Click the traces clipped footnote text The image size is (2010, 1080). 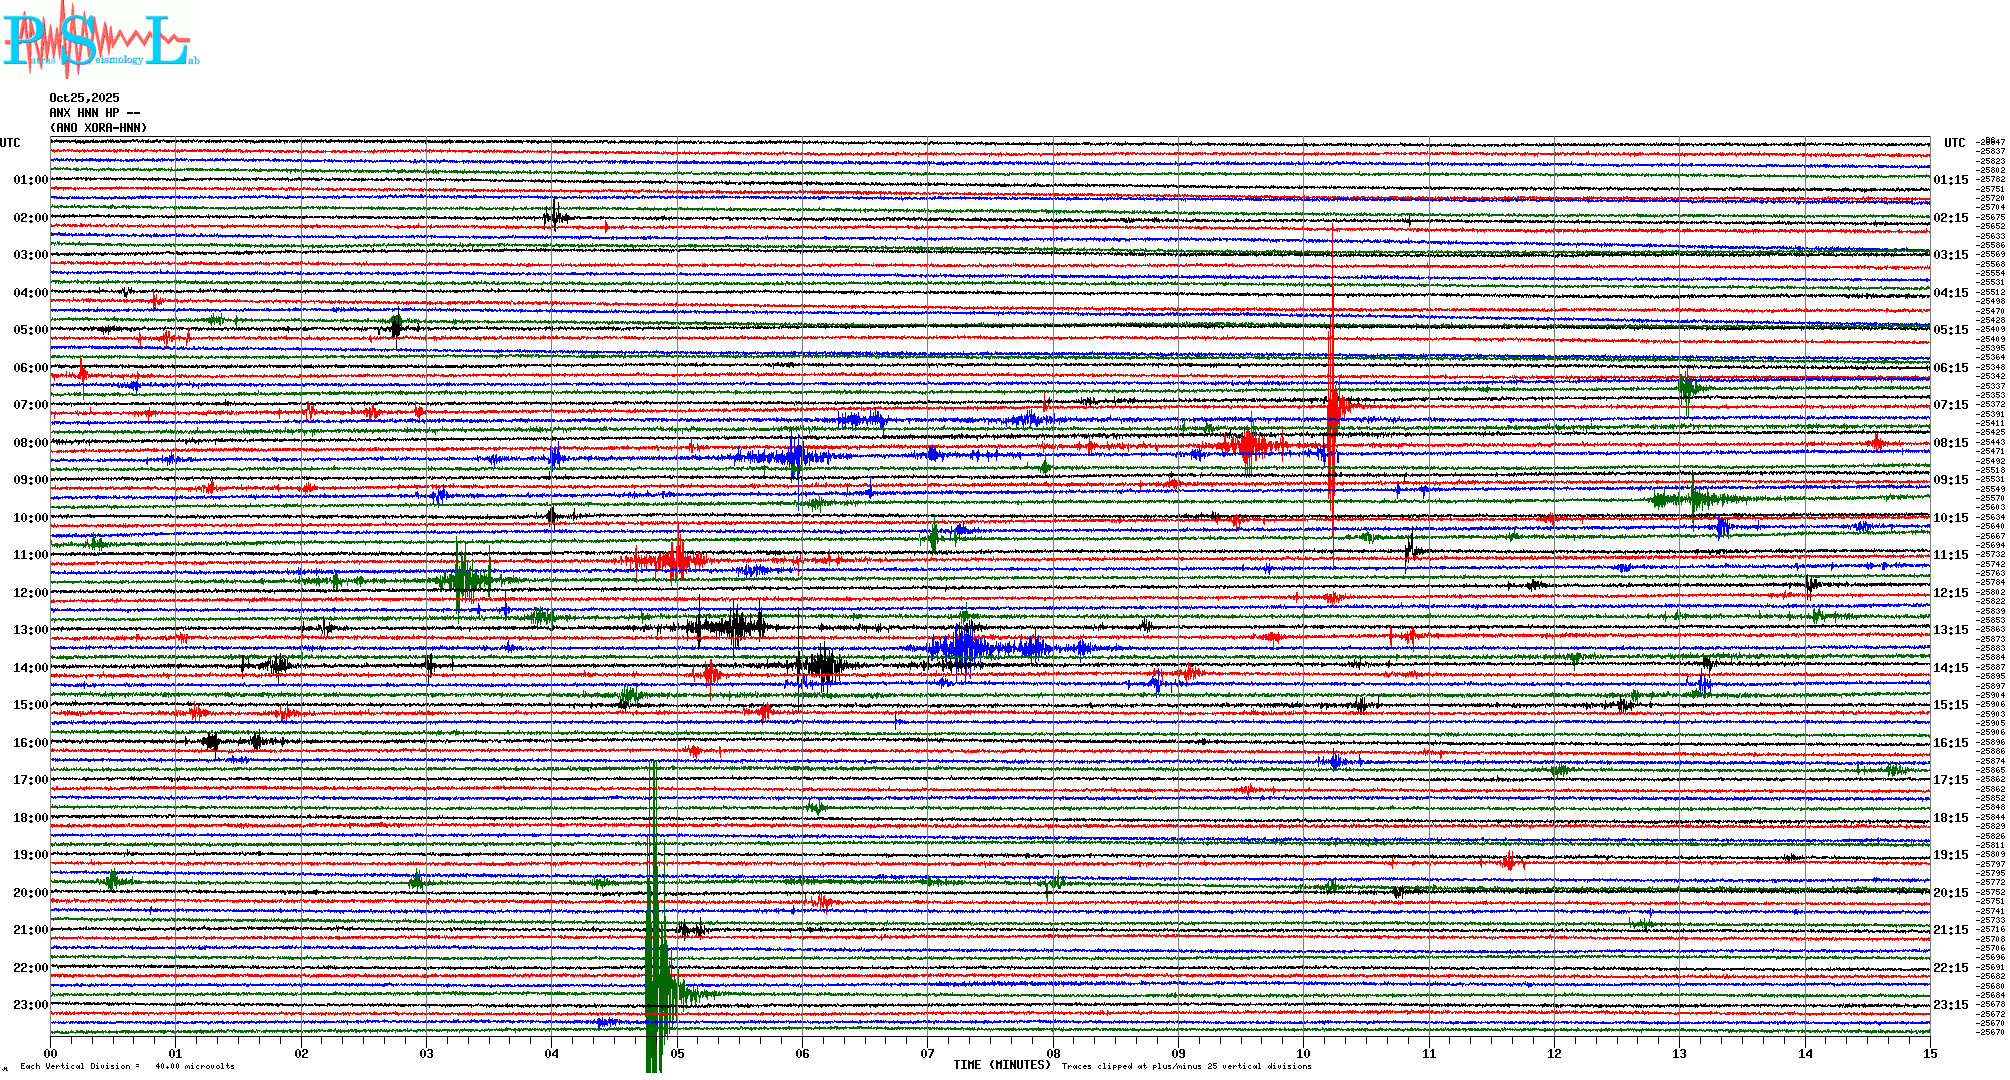pos(1186,1066)
